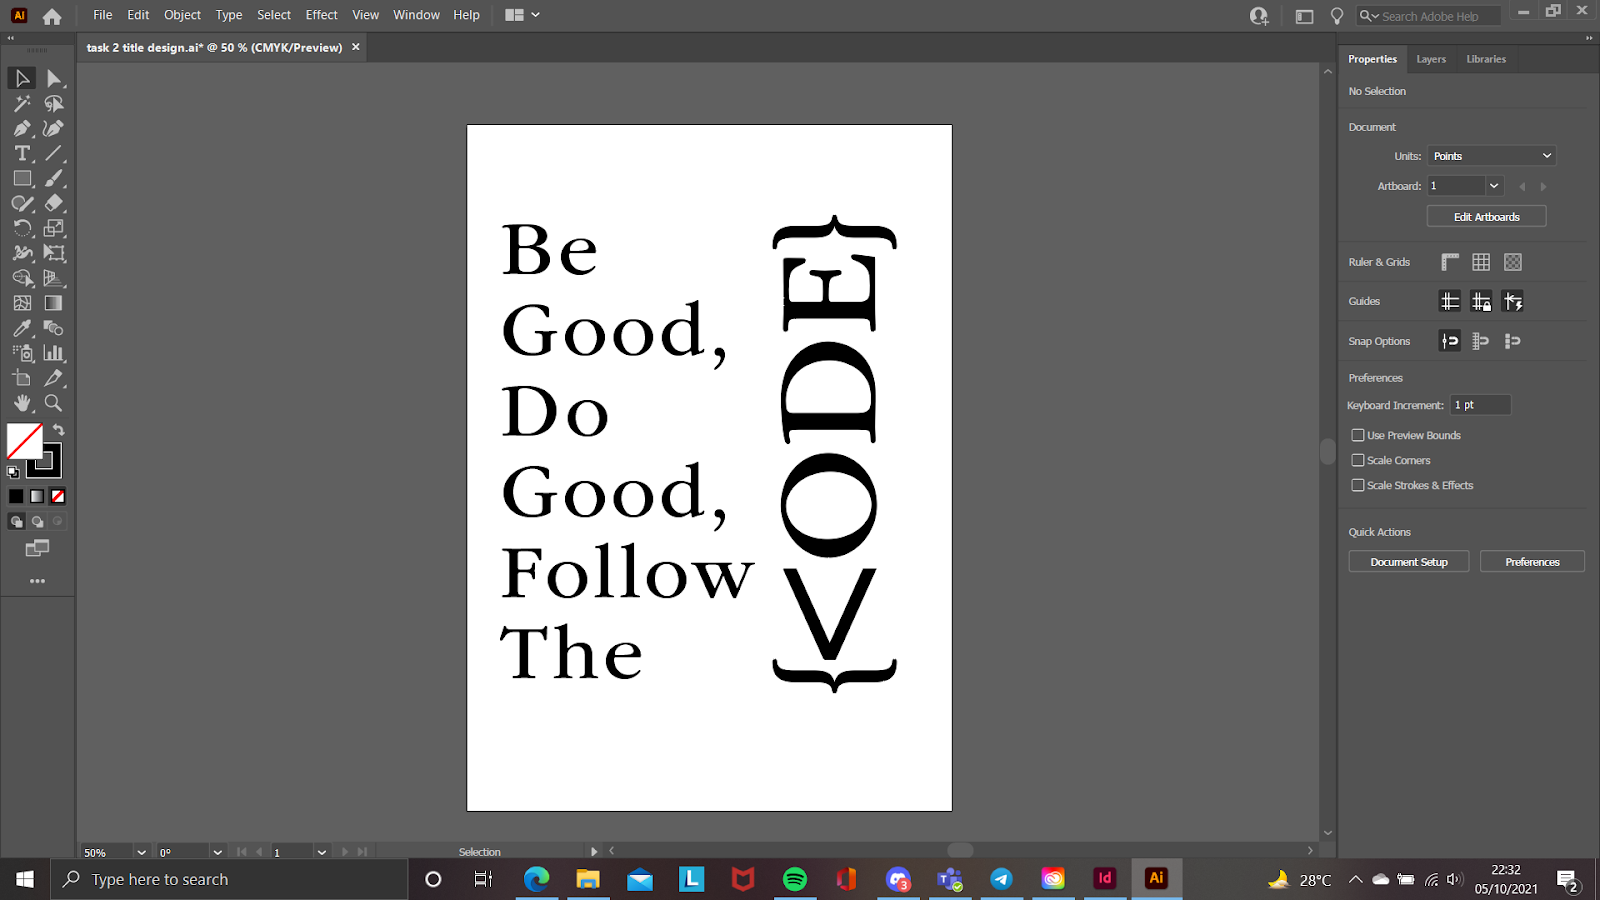Select the Shape Builder tool
The width and height of the screenshot is (1600, 900).
(22, 278)
